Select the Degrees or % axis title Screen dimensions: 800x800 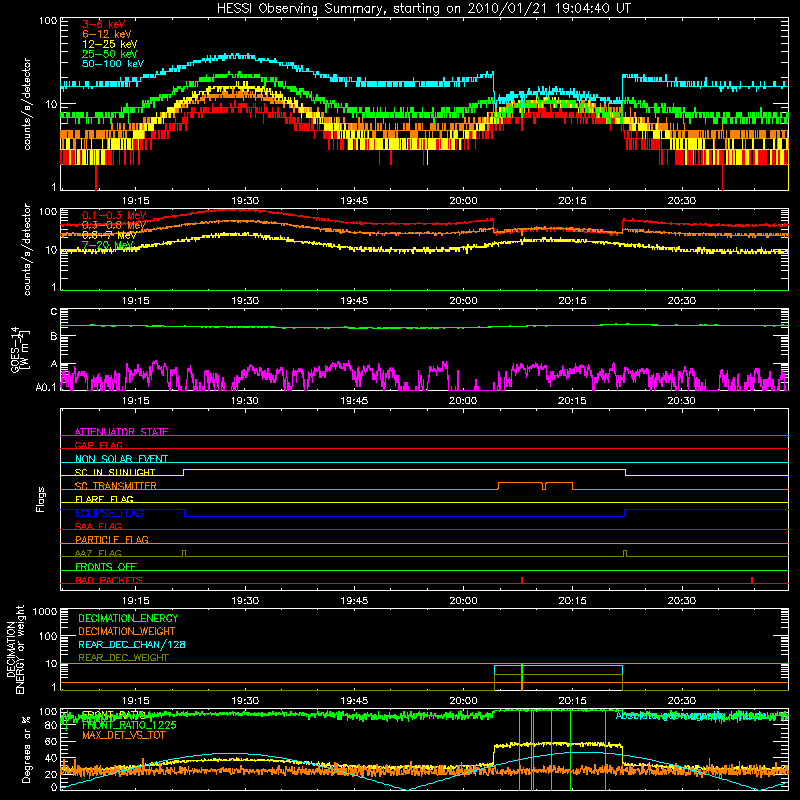click(26, 749)
